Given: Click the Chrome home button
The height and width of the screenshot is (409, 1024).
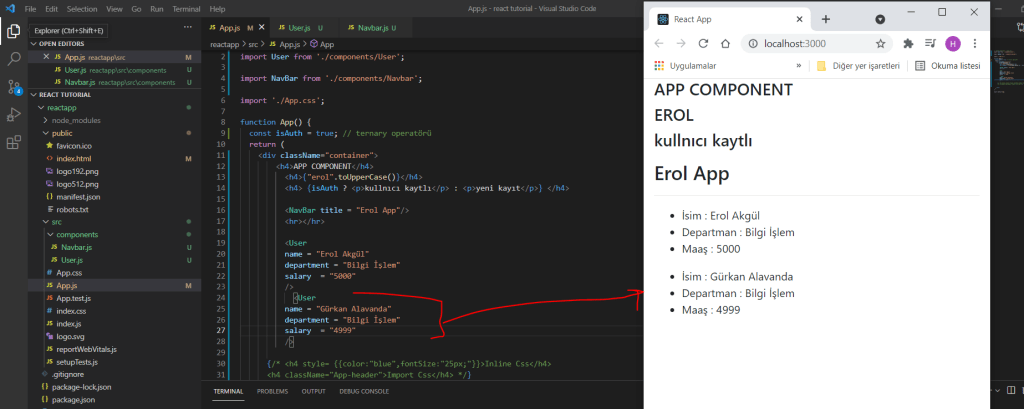Looking at the screenshot, I should [x=726, y=44].
